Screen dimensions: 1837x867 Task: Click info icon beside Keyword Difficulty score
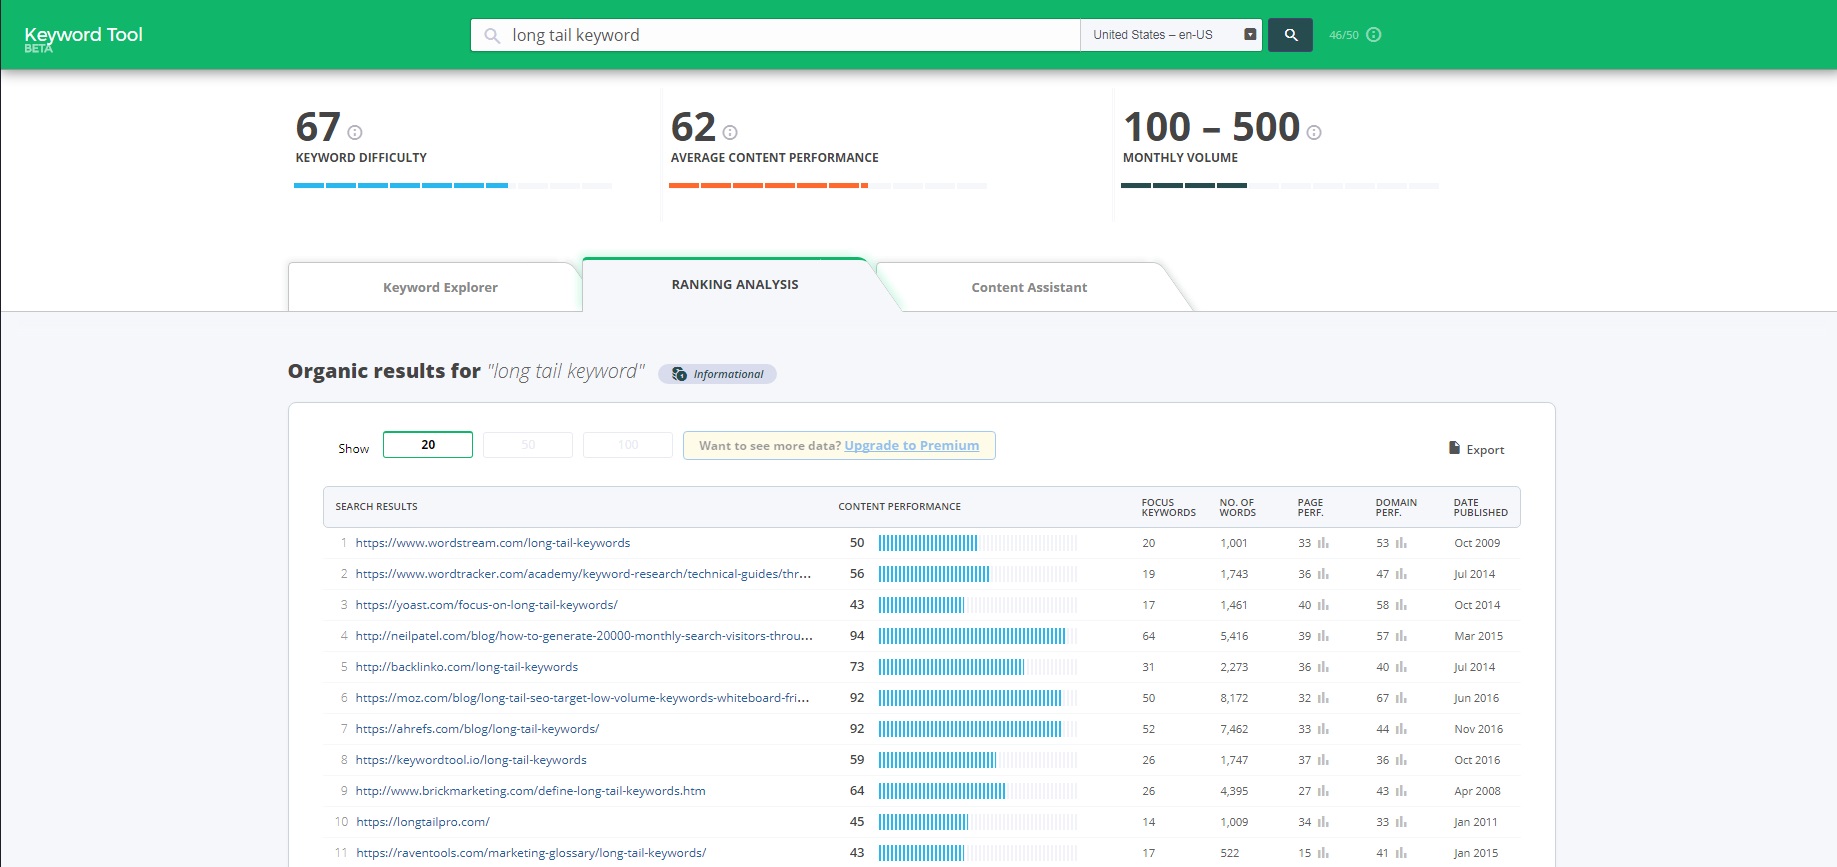[x=355, y=132]
